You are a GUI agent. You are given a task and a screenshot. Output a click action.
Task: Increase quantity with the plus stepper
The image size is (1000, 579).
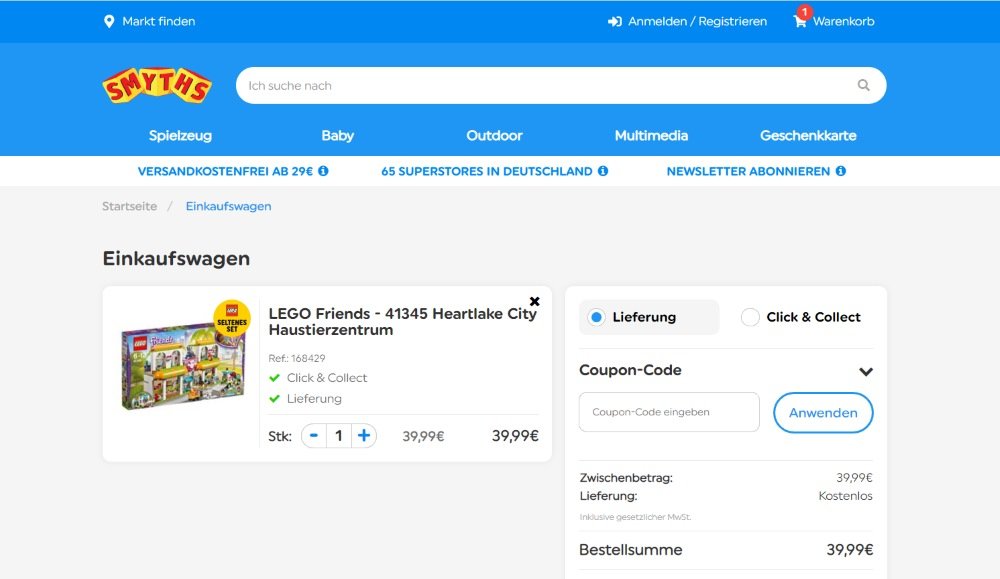coord(362,435)
